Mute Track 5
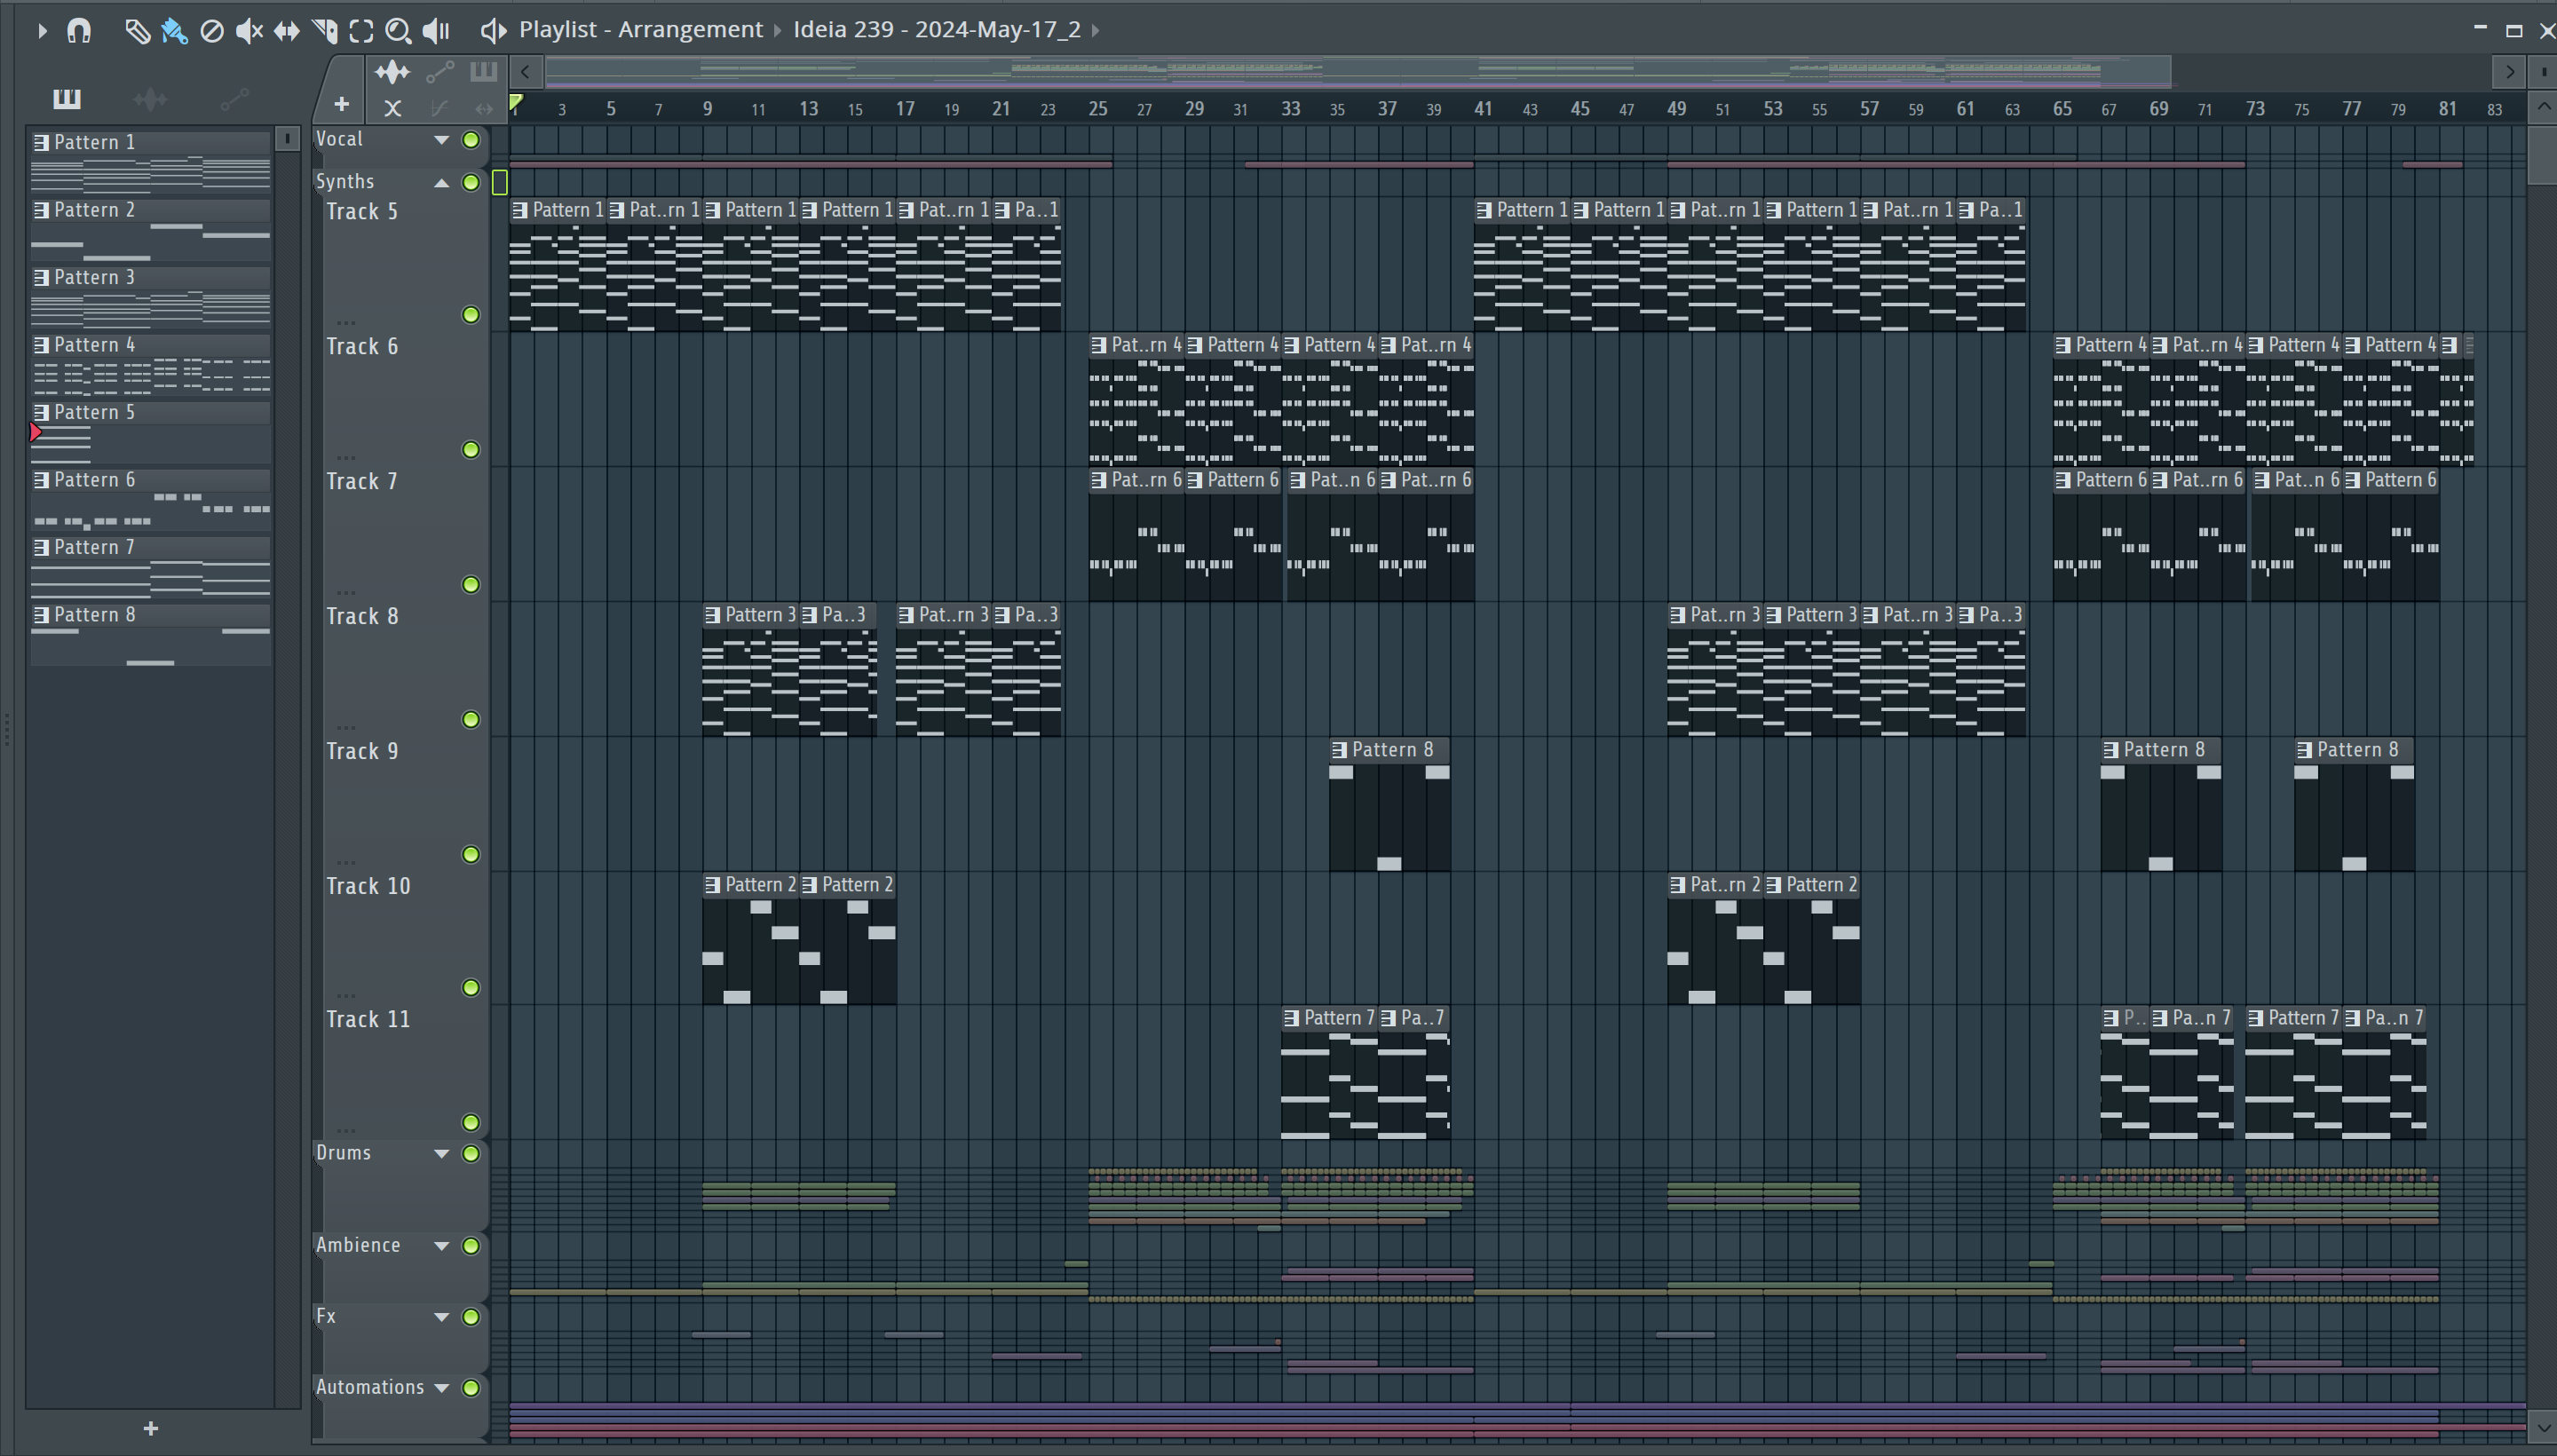The height and width of the screenshot is (1456, 2557). tap(471, 315)
